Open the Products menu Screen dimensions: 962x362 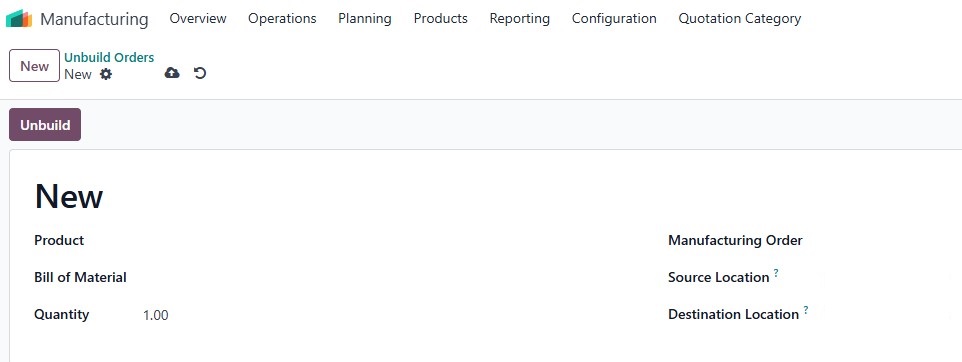pos(441,18)
